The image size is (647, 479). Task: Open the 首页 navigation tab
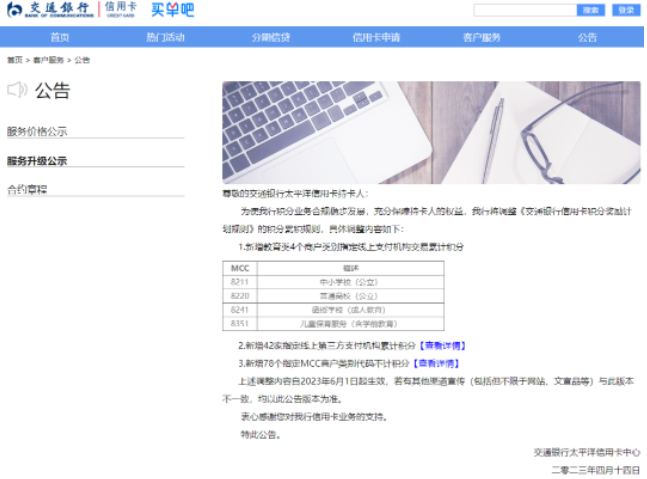click(x=60, y=37)
